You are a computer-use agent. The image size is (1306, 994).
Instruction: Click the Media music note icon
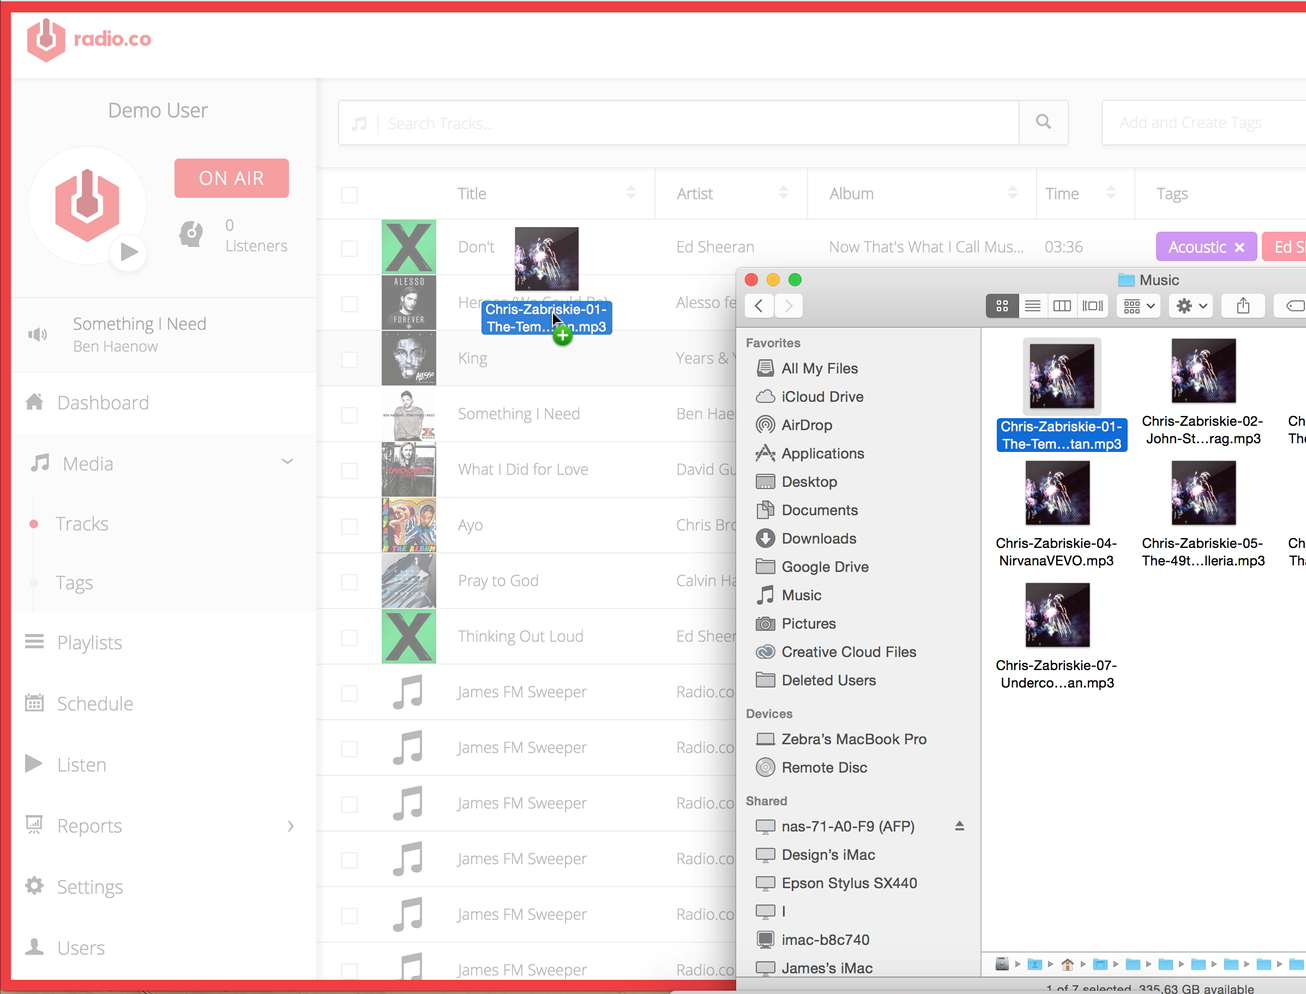pos(40,462)
